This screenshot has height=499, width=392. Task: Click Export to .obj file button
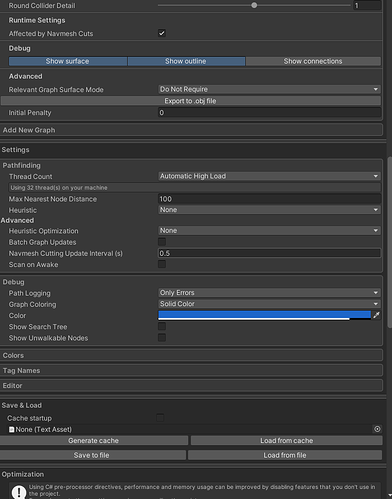(191, 101)
